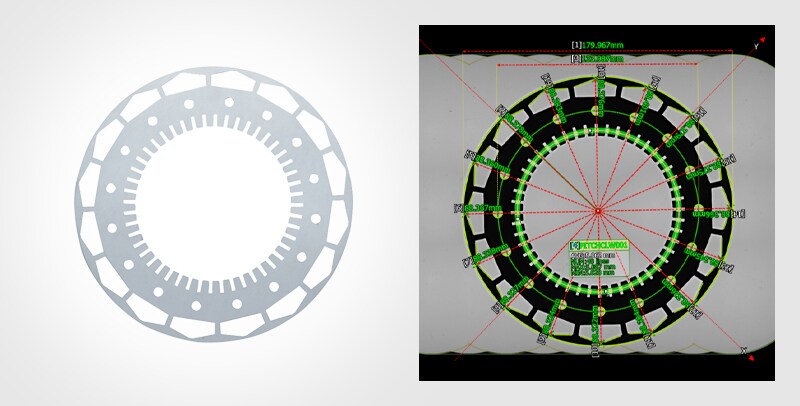Open the results box under PITCHCLW001

coord(597,264)
